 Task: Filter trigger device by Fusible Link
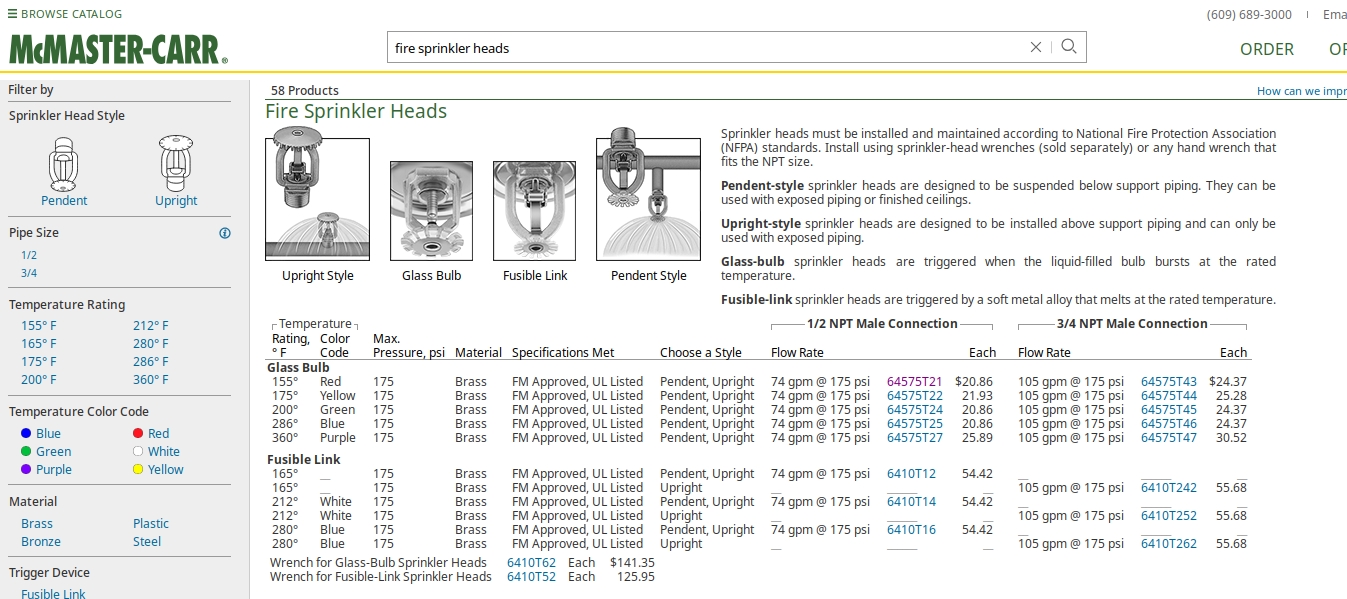[53, 593]
